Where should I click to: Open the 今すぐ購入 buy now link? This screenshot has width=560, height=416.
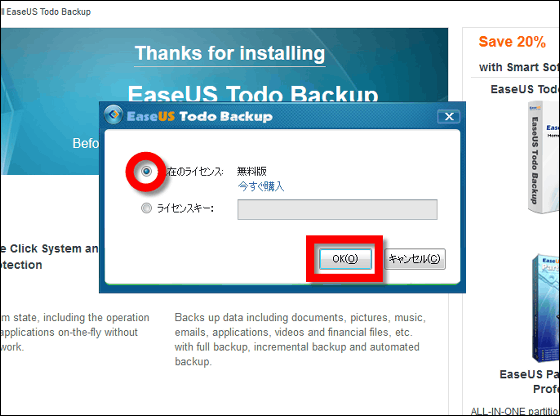pos(261,186)
